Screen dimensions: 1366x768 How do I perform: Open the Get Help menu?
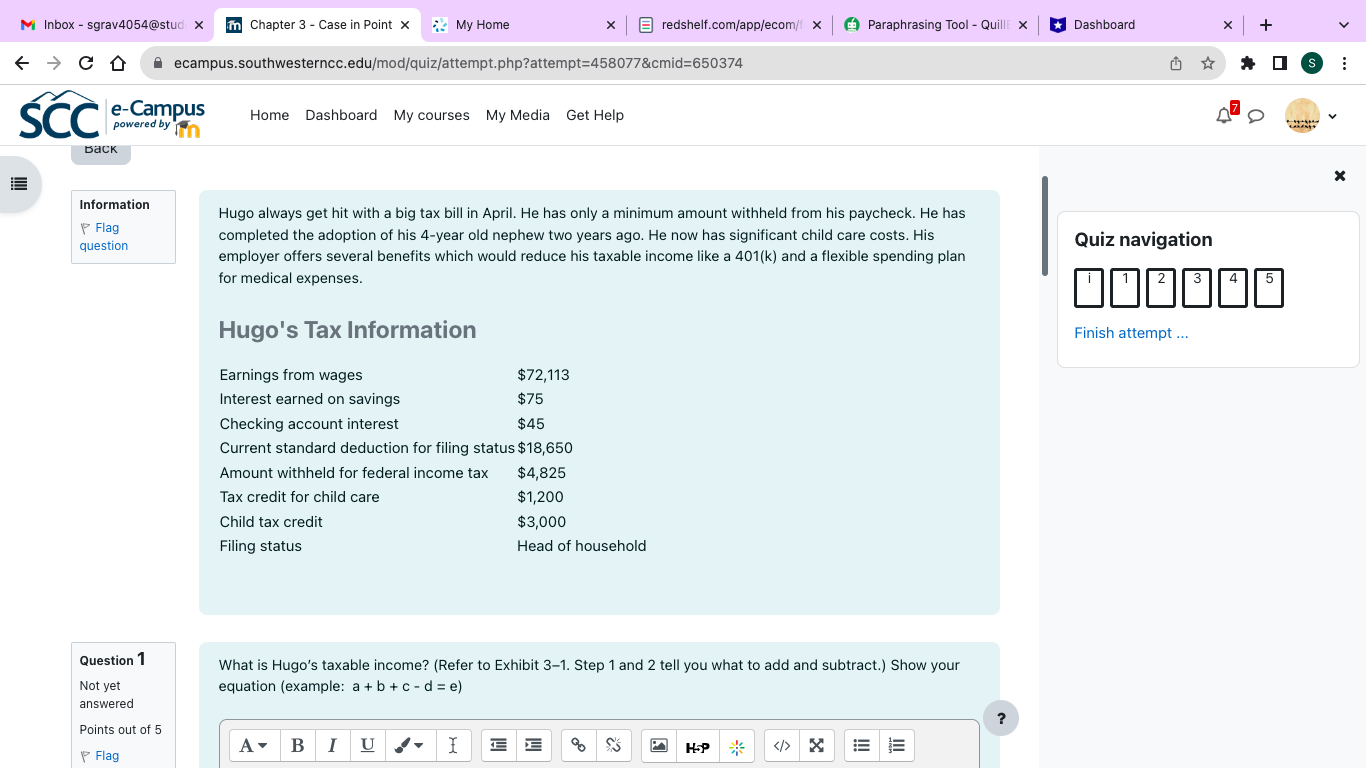[x=595, y=115]
